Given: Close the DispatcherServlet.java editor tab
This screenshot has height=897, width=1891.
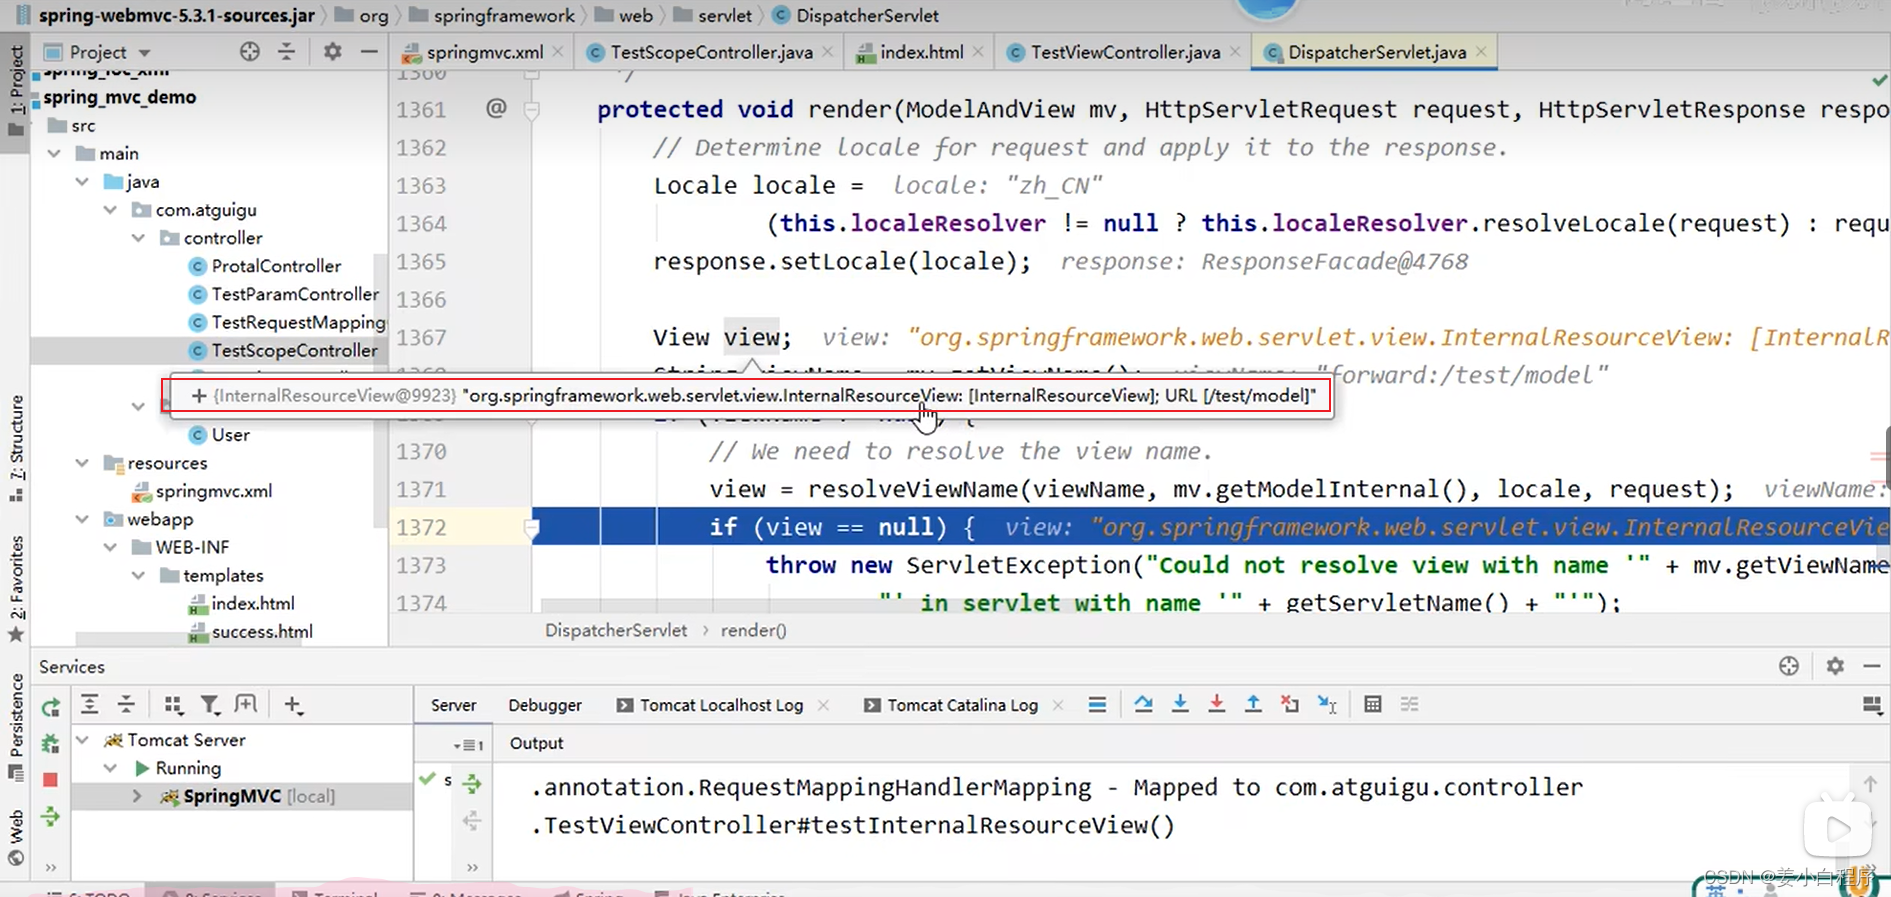Looking at the screenshot, I should (1481, 52).
